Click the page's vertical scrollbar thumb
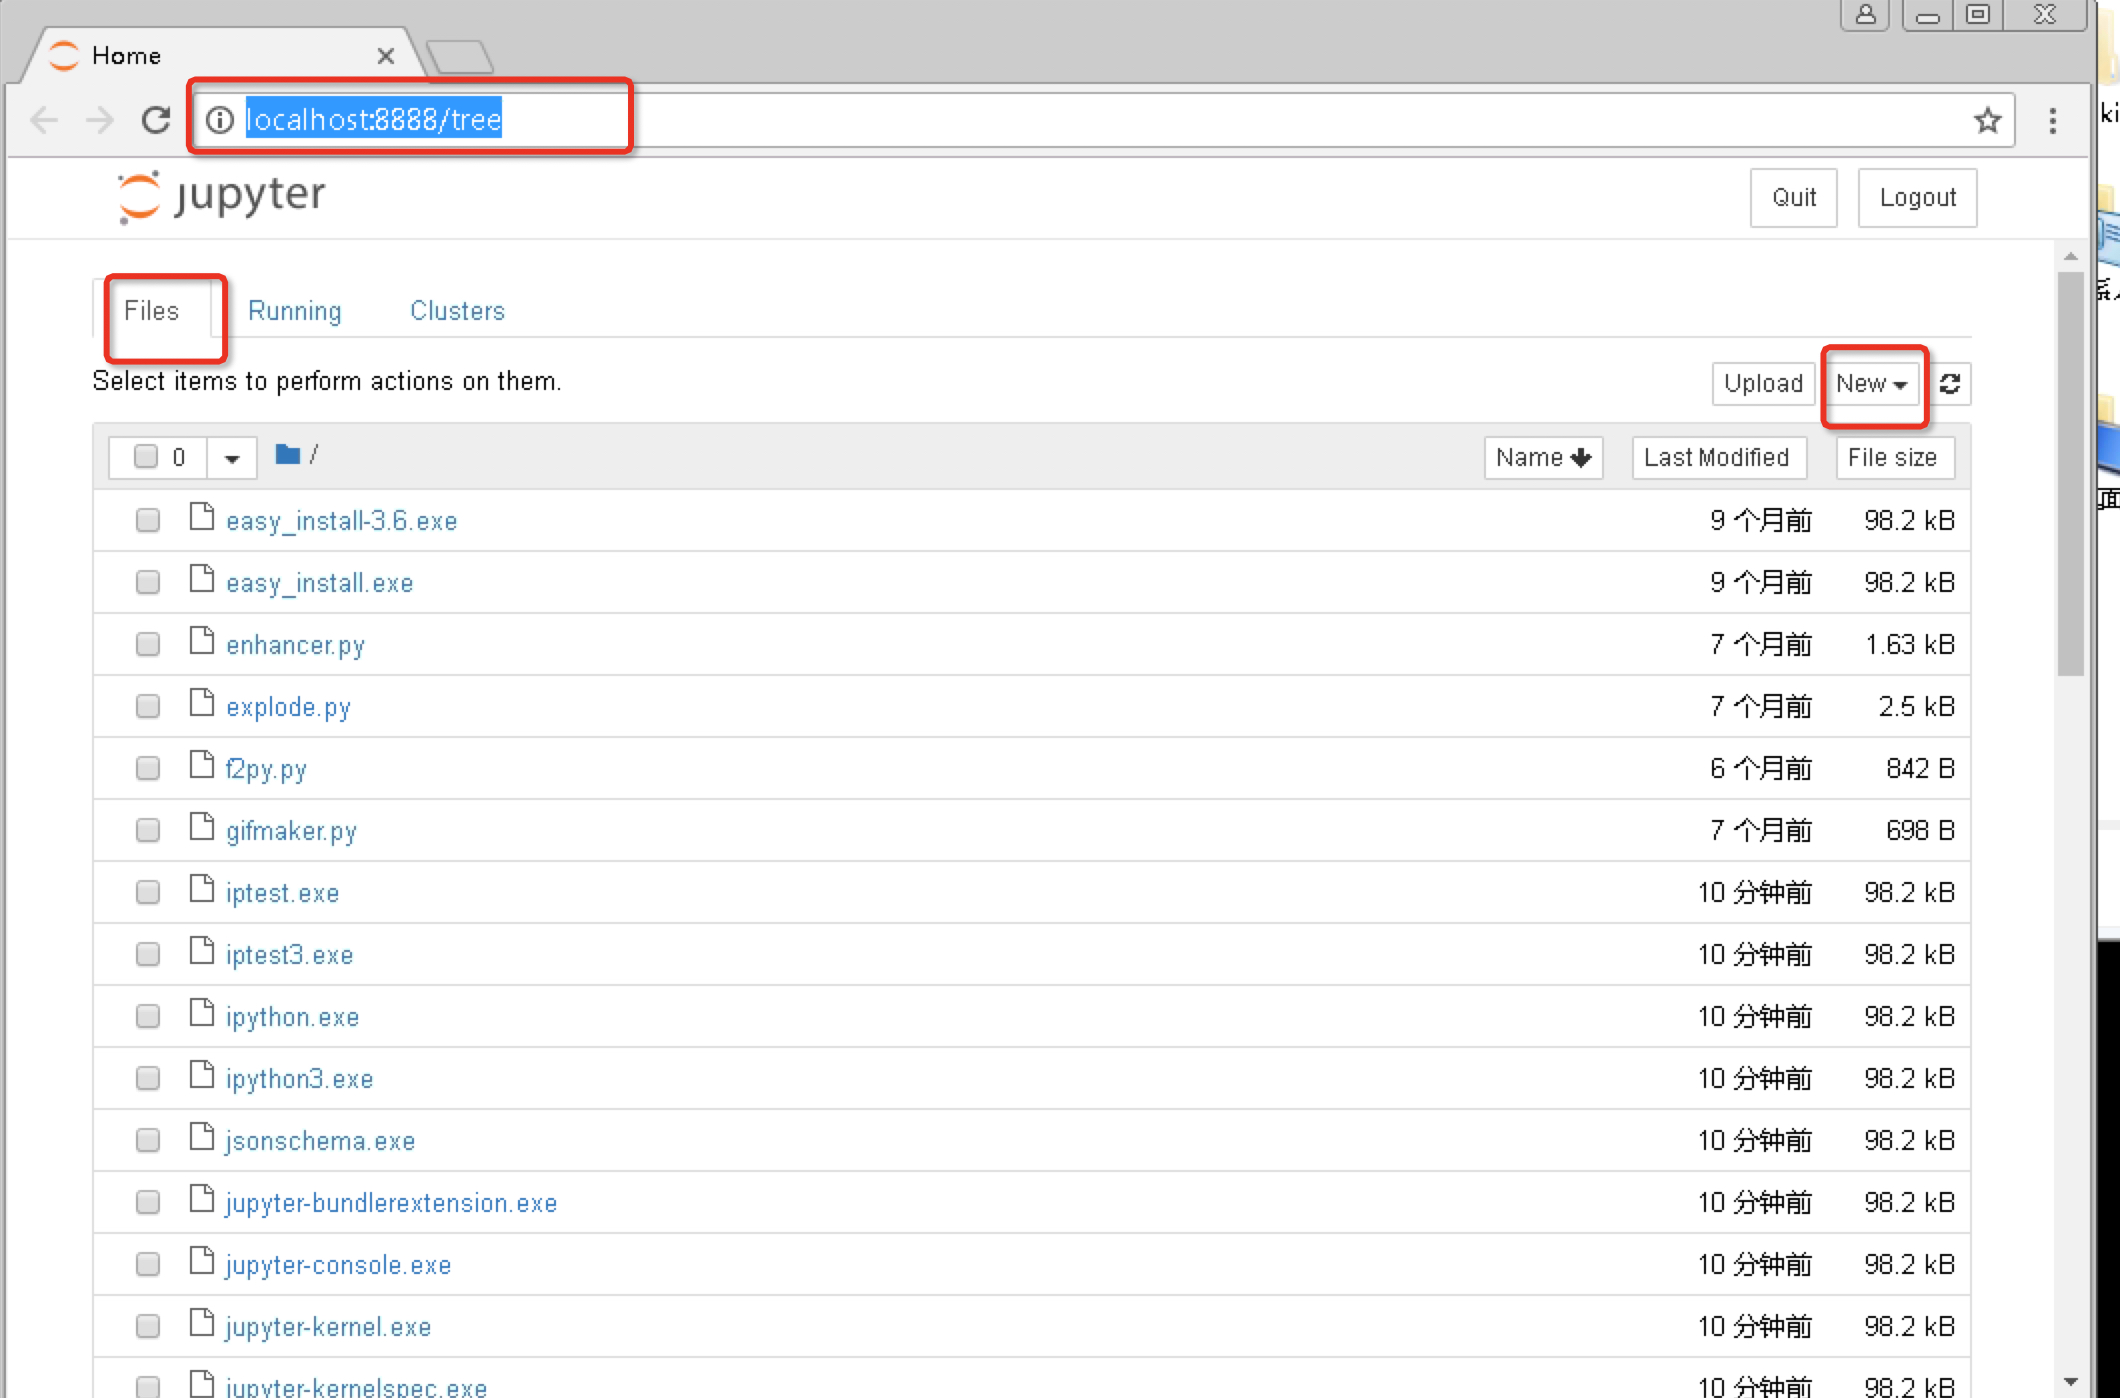 (x=2070, y=475)
